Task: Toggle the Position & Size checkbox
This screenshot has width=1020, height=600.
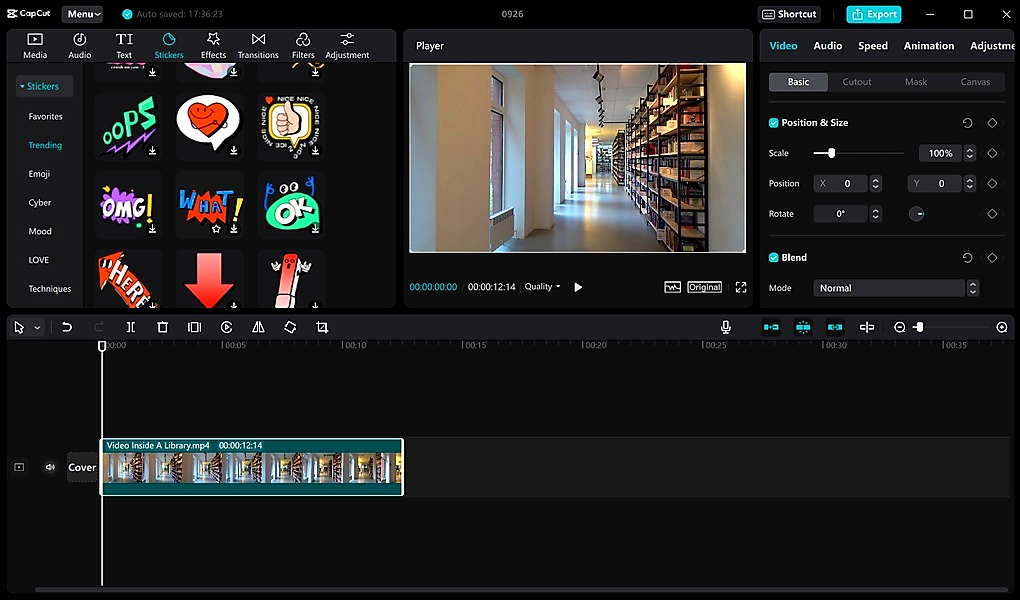Action: tap(774, 123)
